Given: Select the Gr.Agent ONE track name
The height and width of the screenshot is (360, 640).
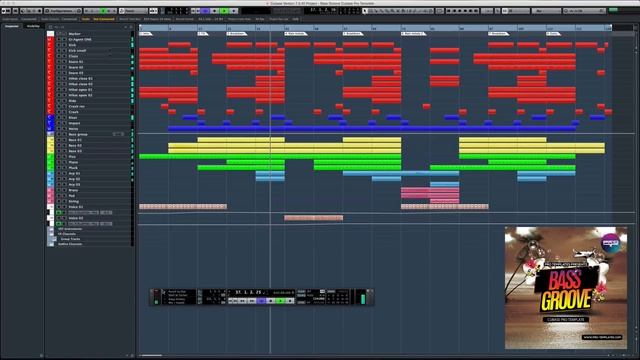Looking at the screenshot, I should coord(80,40).
